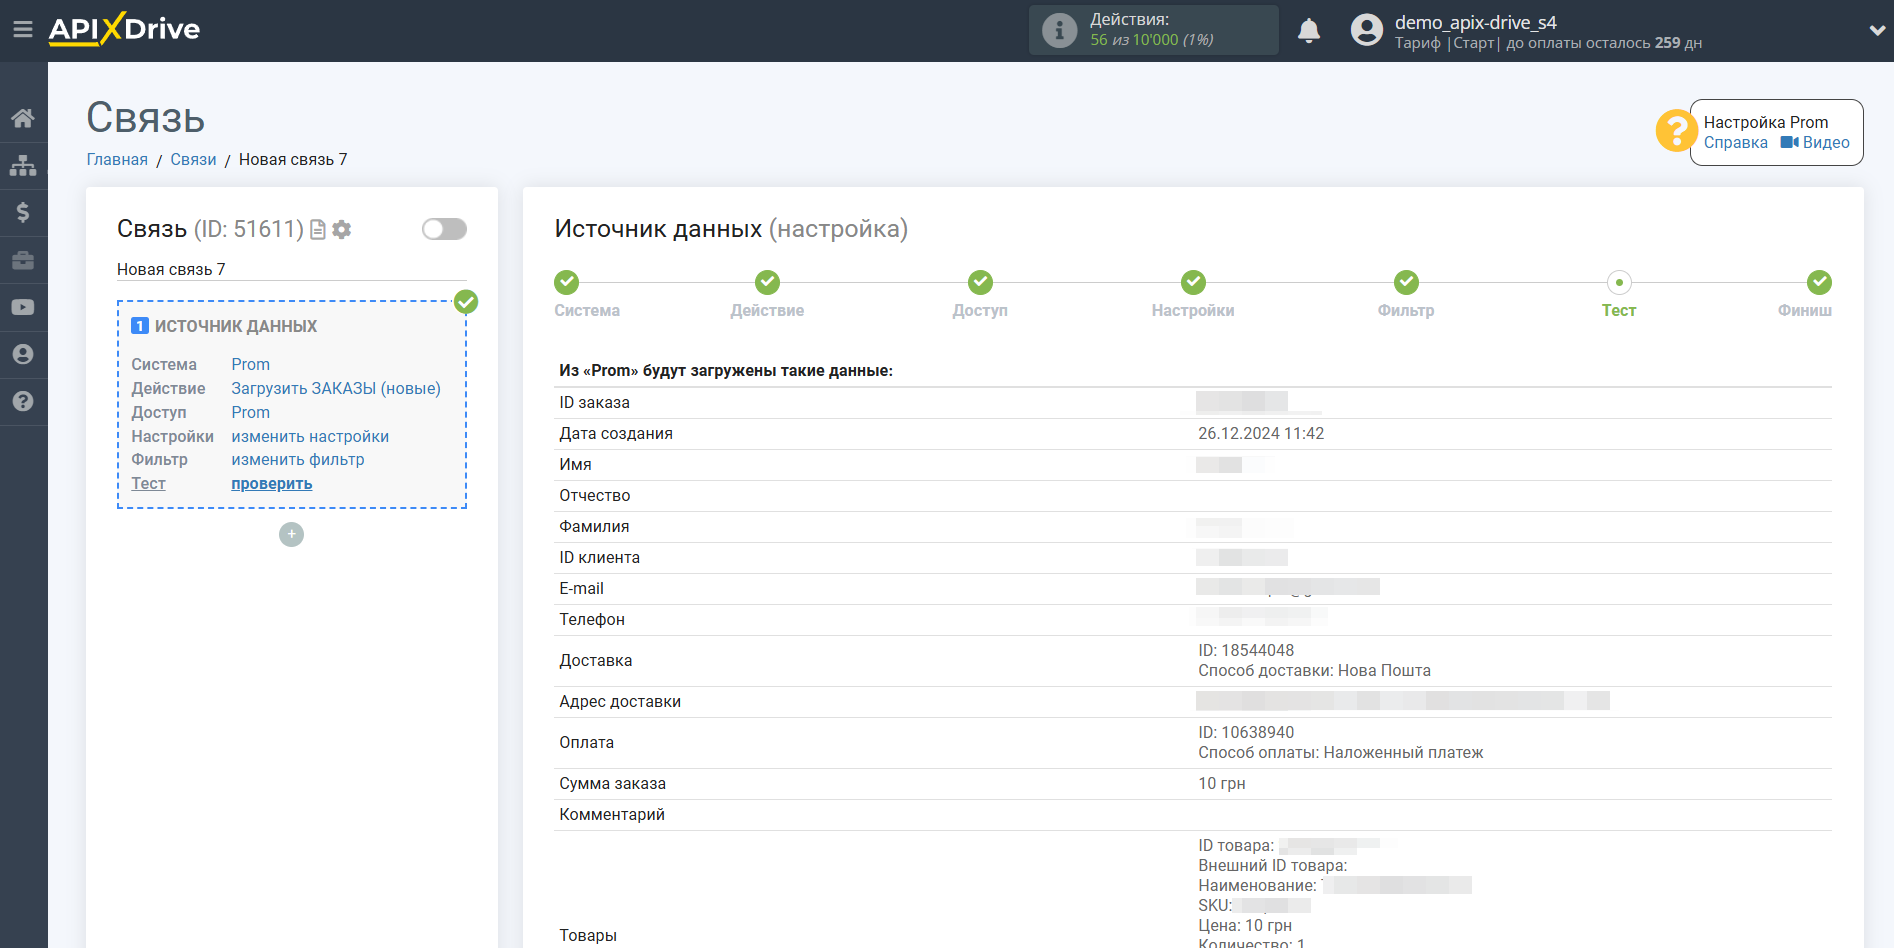Select Цена: 10 грн product text
The image size is (1894, 948).
click(1245, 926)
